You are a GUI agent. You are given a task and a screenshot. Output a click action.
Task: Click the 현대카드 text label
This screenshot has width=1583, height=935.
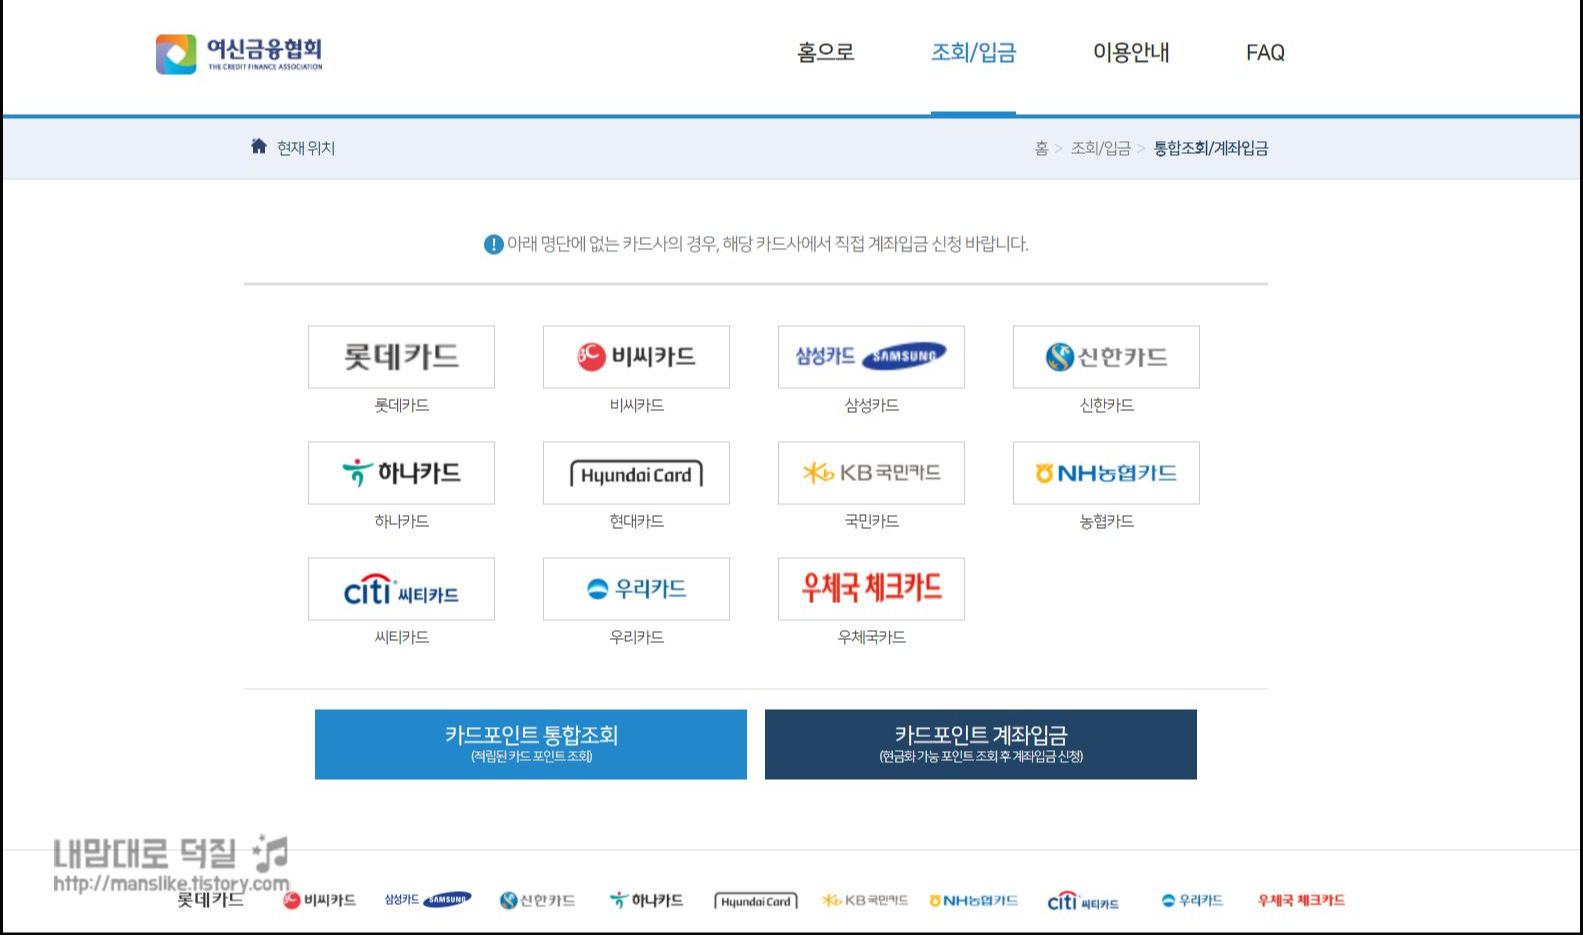coord(636,521)
